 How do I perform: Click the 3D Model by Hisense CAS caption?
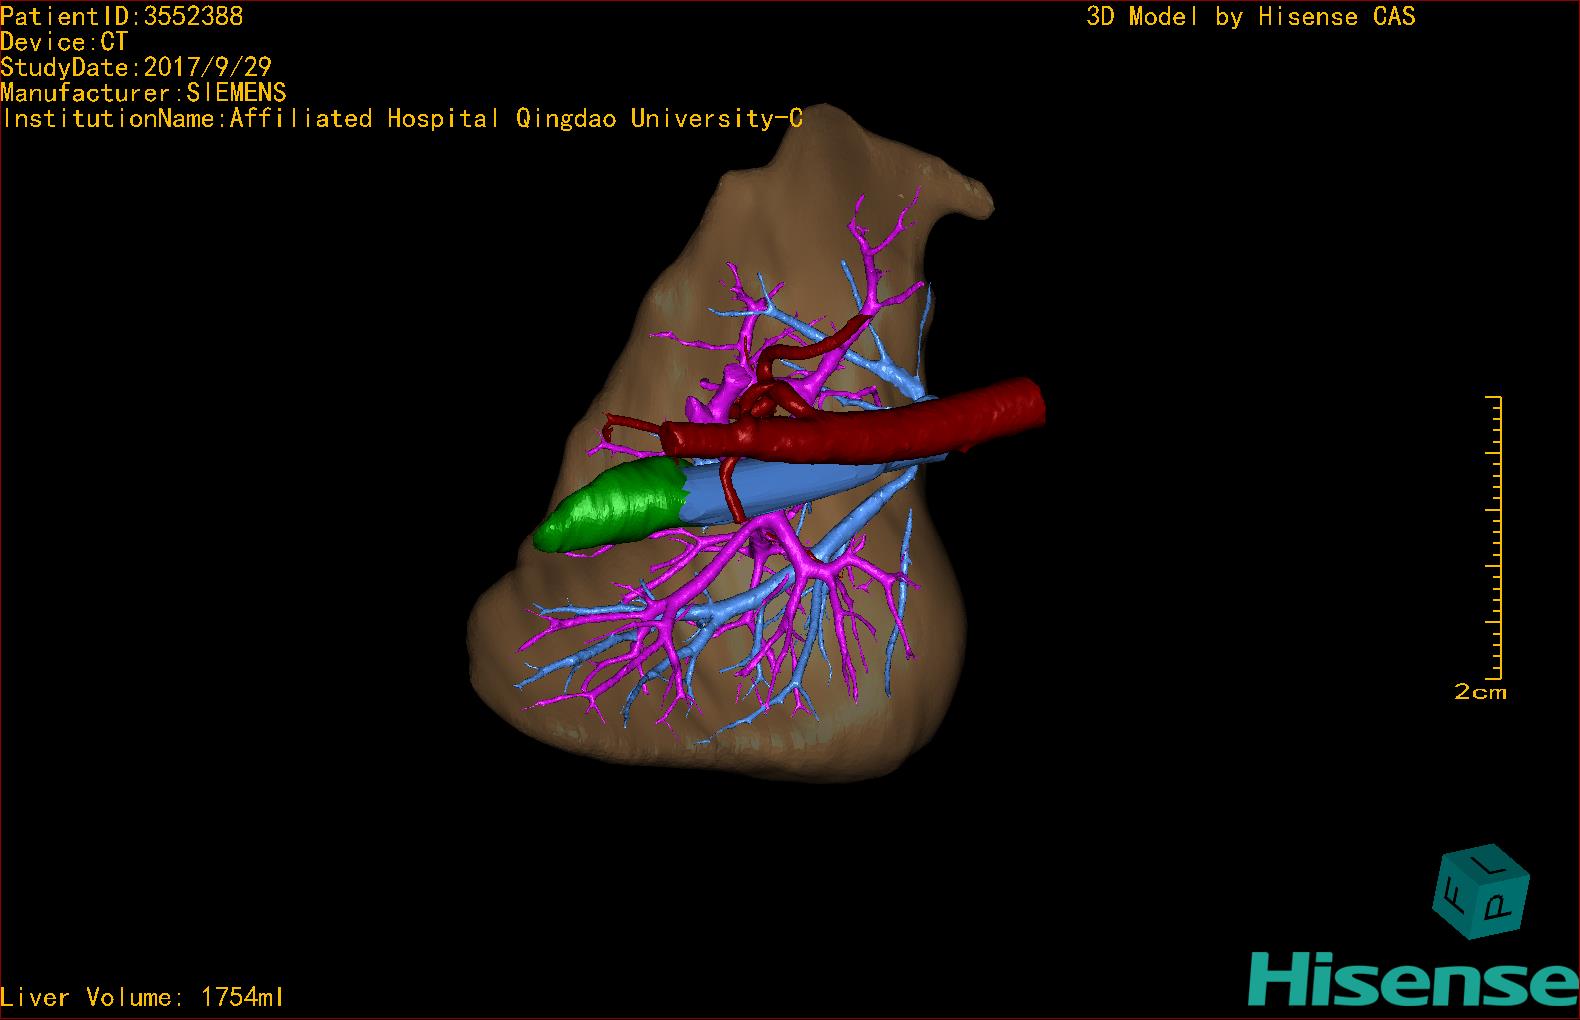pos(1251,17)
